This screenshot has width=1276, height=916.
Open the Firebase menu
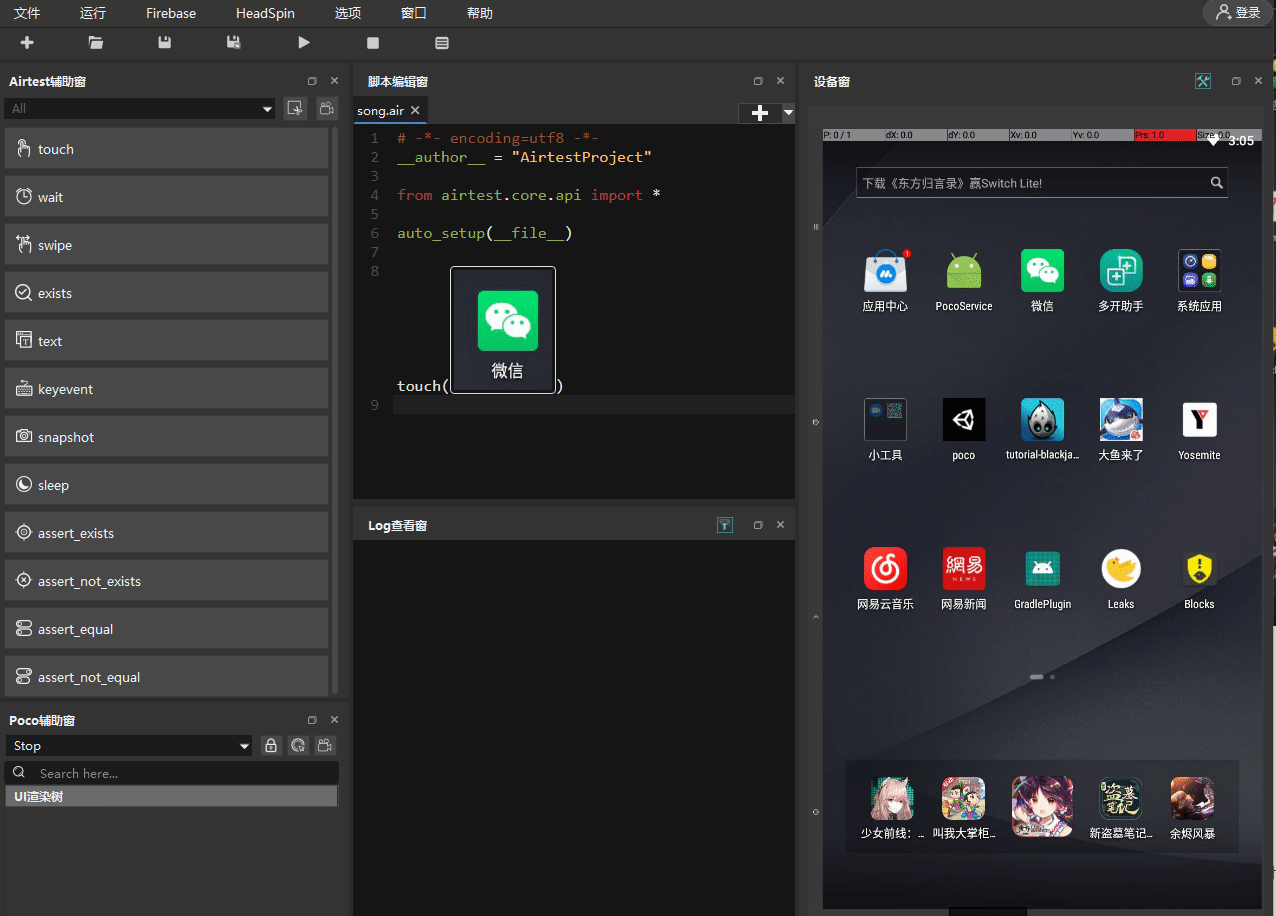click(x=171, y=13)
